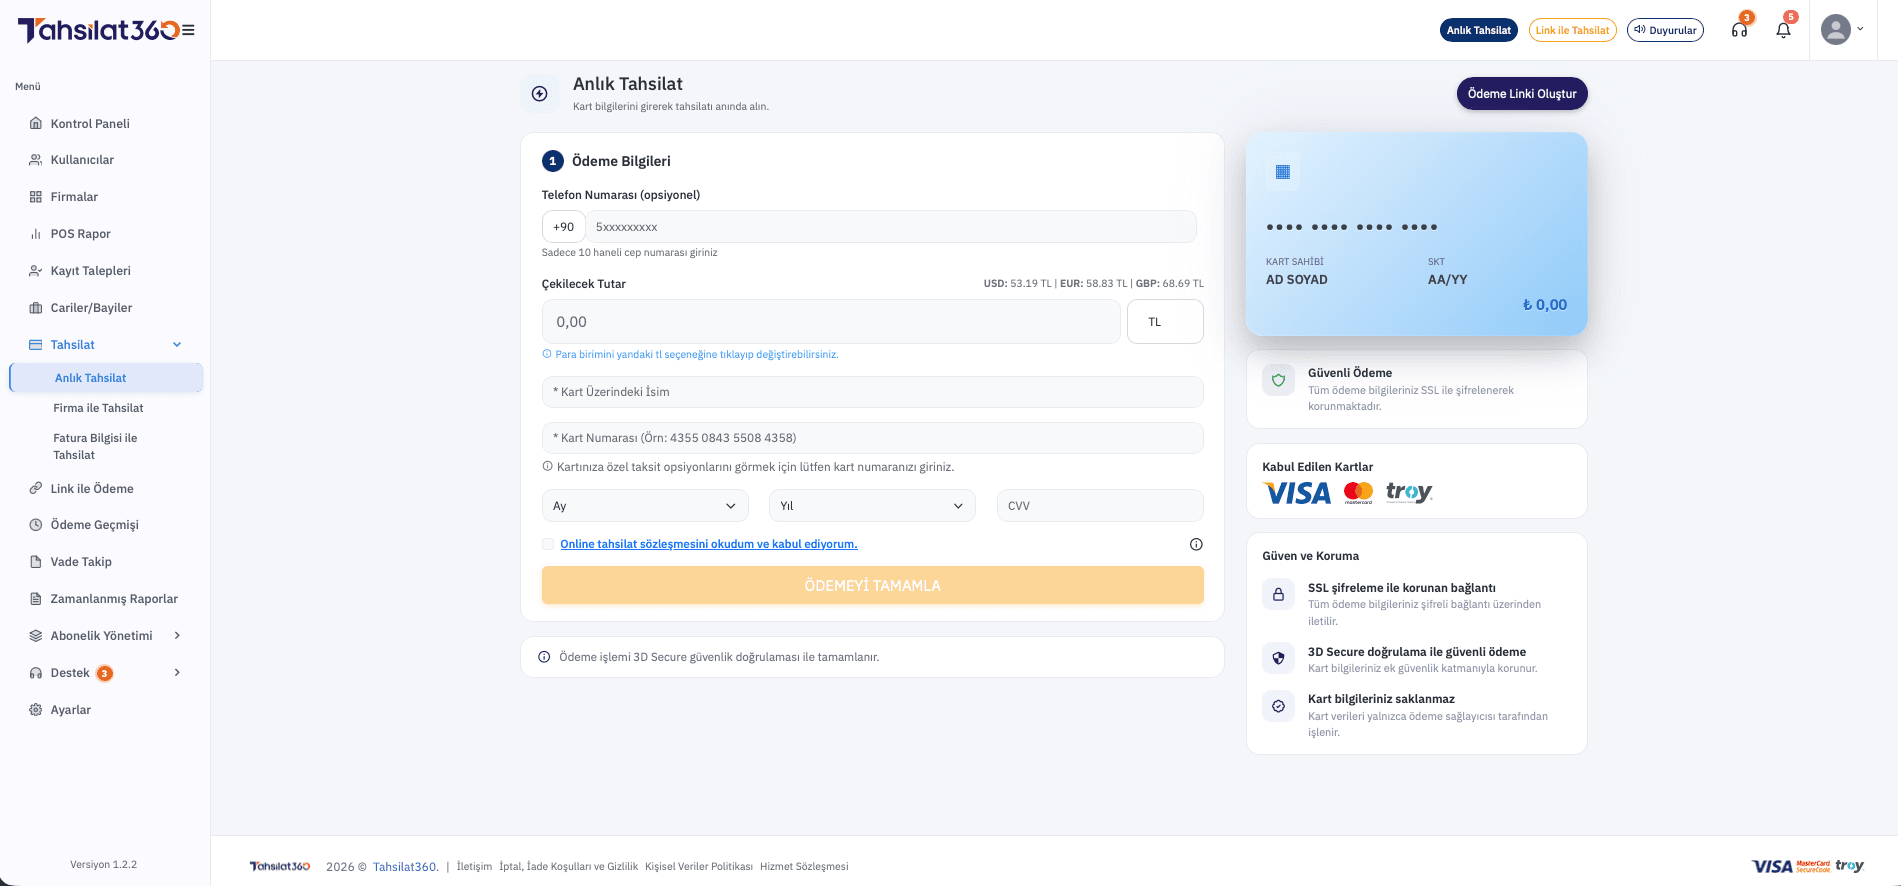Open the Tahsilat360. footer link
Screen dimensions: 1901x886
pos(406,867)
